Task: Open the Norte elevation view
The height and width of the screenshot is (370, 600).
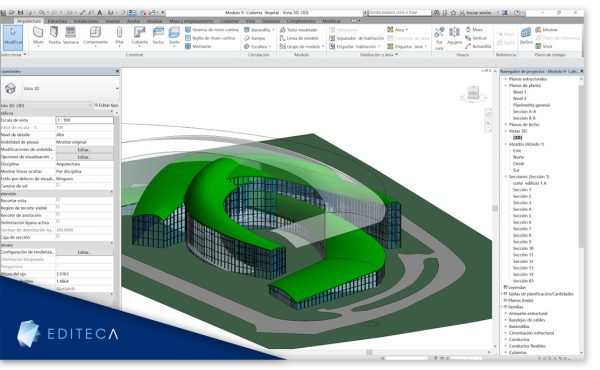Action: (518, 157)
